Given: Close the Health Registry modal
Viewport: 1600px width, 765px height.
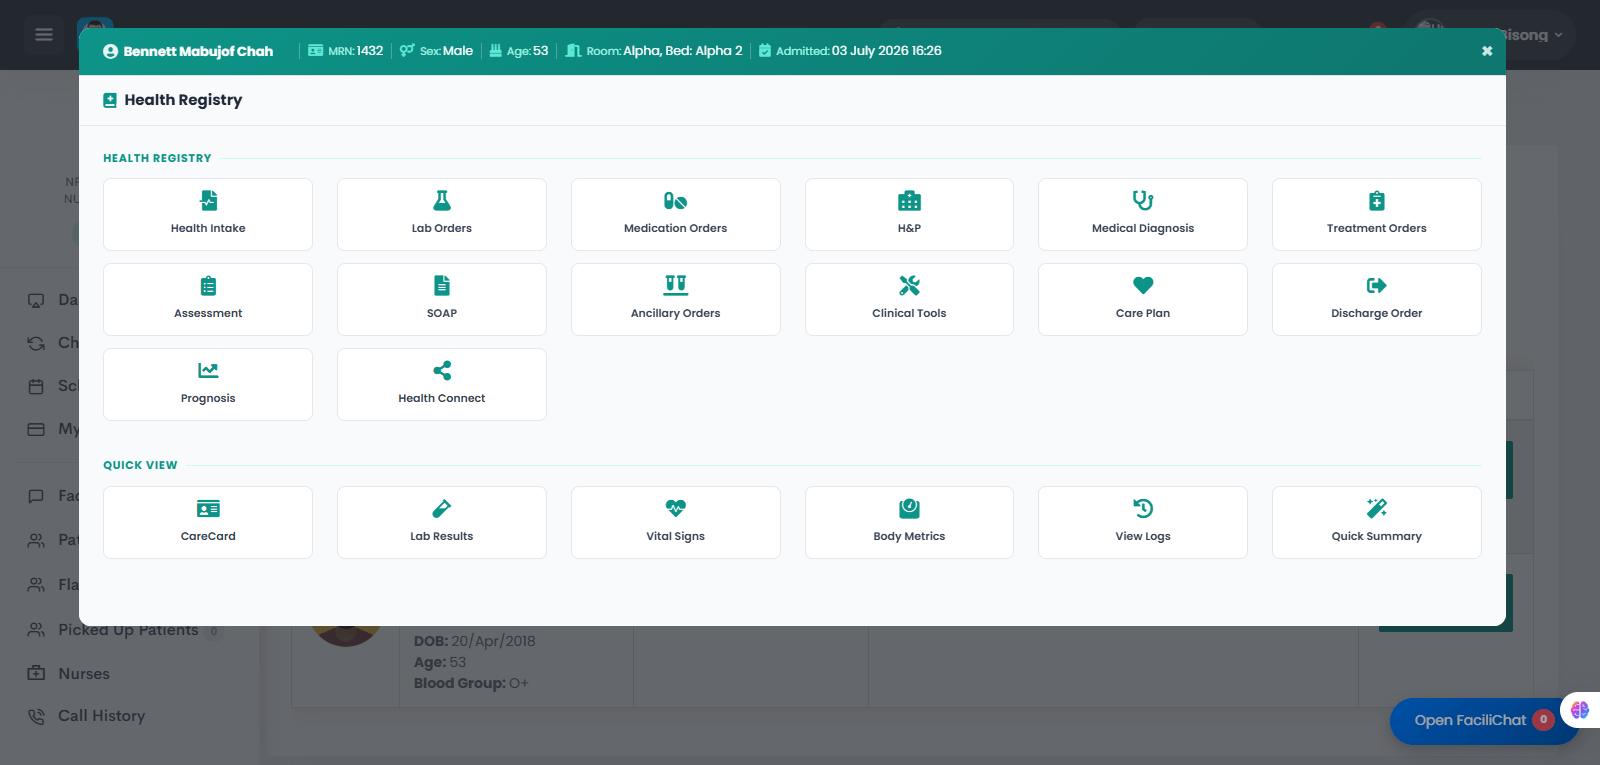Looking at the screenshot, I should (1487, 51).
